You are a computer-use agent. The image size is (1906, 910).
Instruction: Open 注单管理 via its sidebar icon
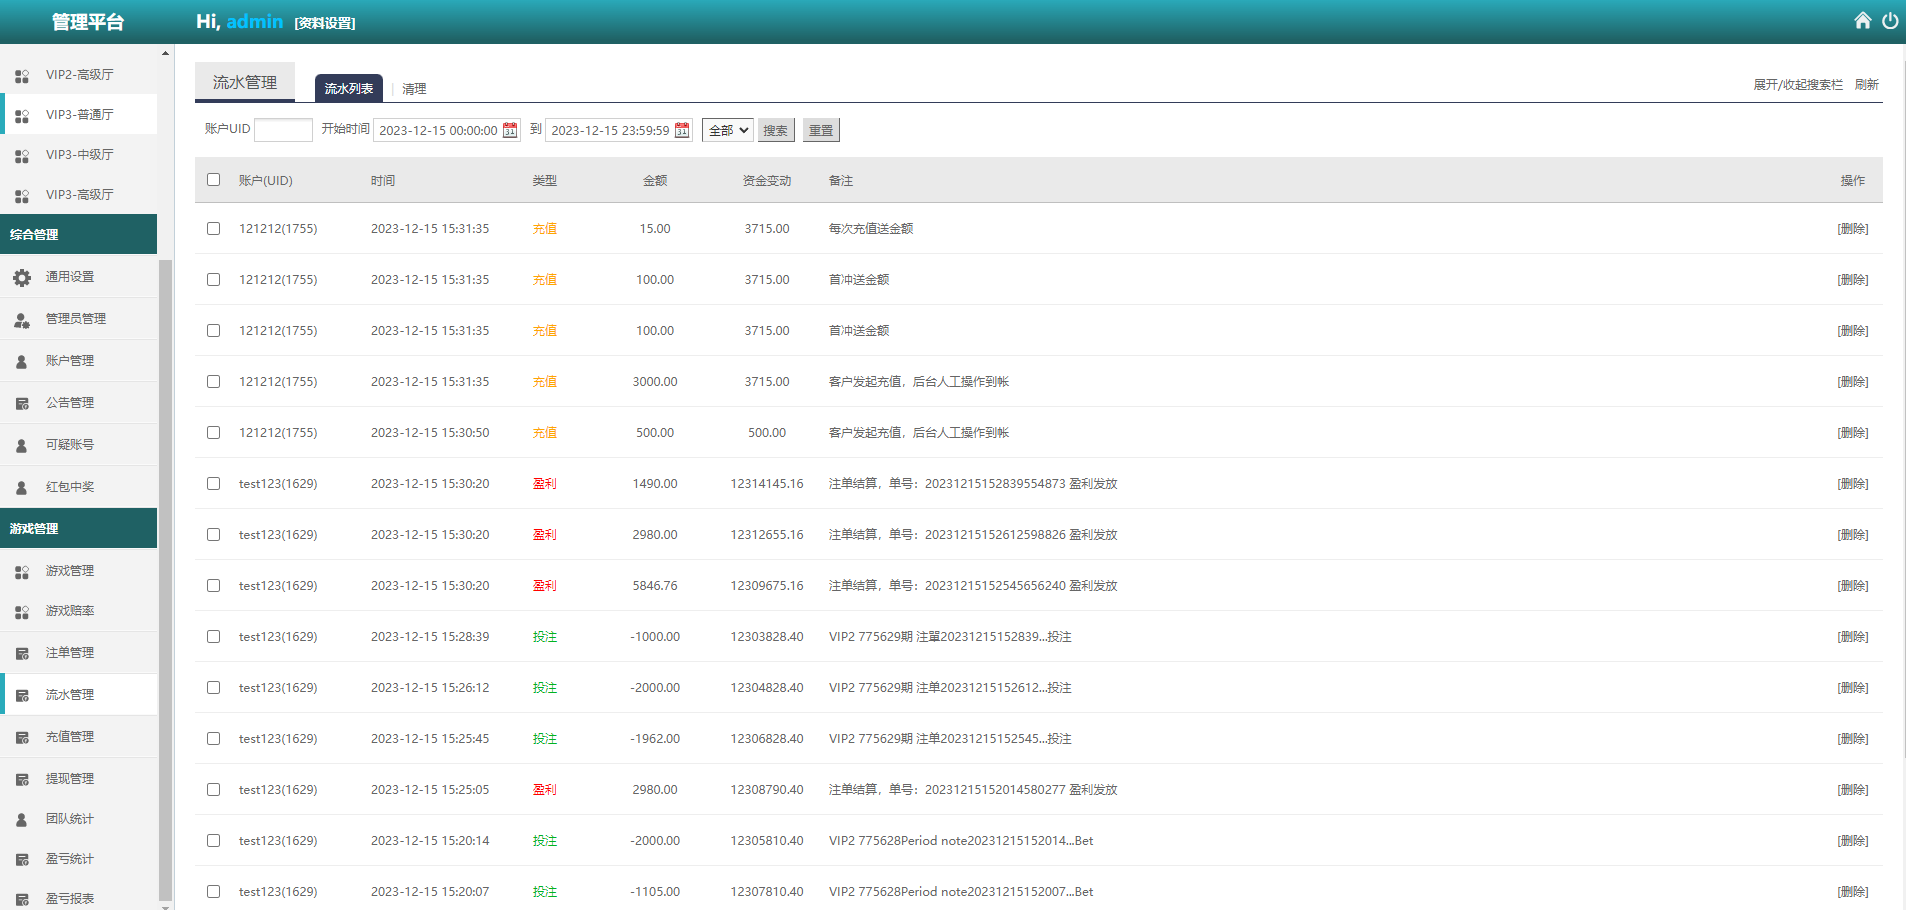point(22,652)
